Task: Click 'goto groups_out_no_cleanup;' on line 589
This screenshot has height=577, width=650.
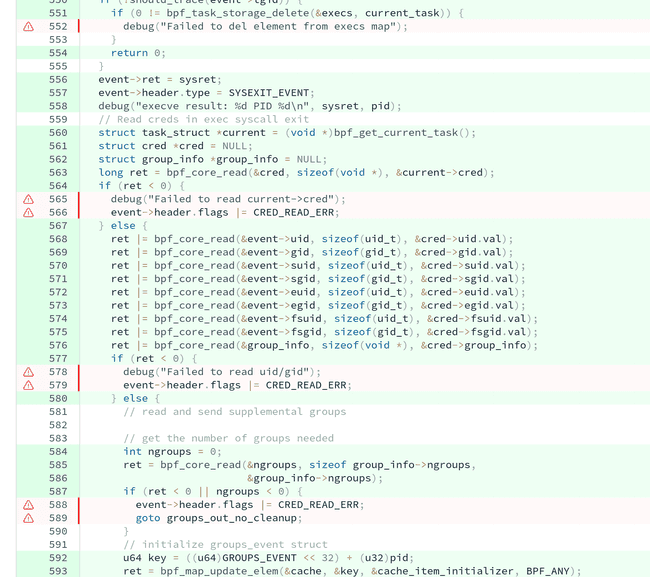Action: click(x=219, y=518)
